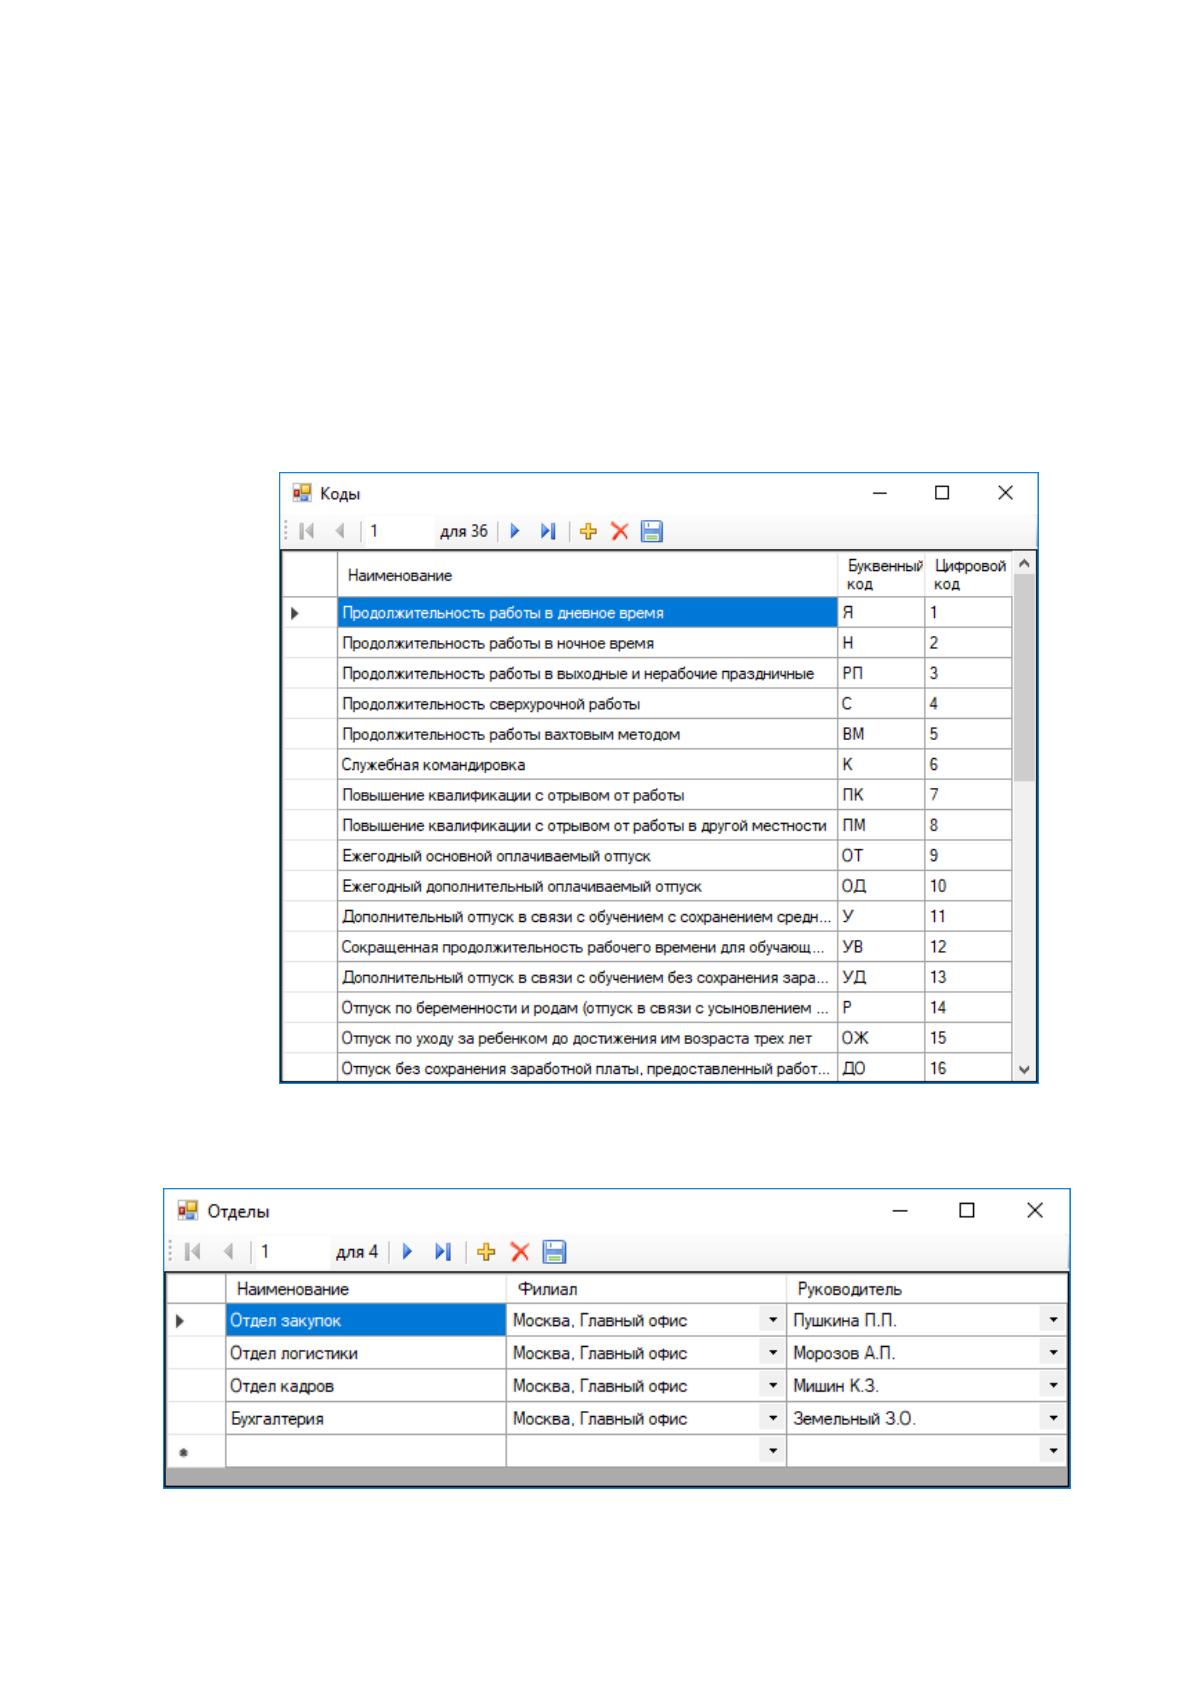Click the Отделы window title icon
Screen dimensions: 1190x1684
(x=187, y=1211)
